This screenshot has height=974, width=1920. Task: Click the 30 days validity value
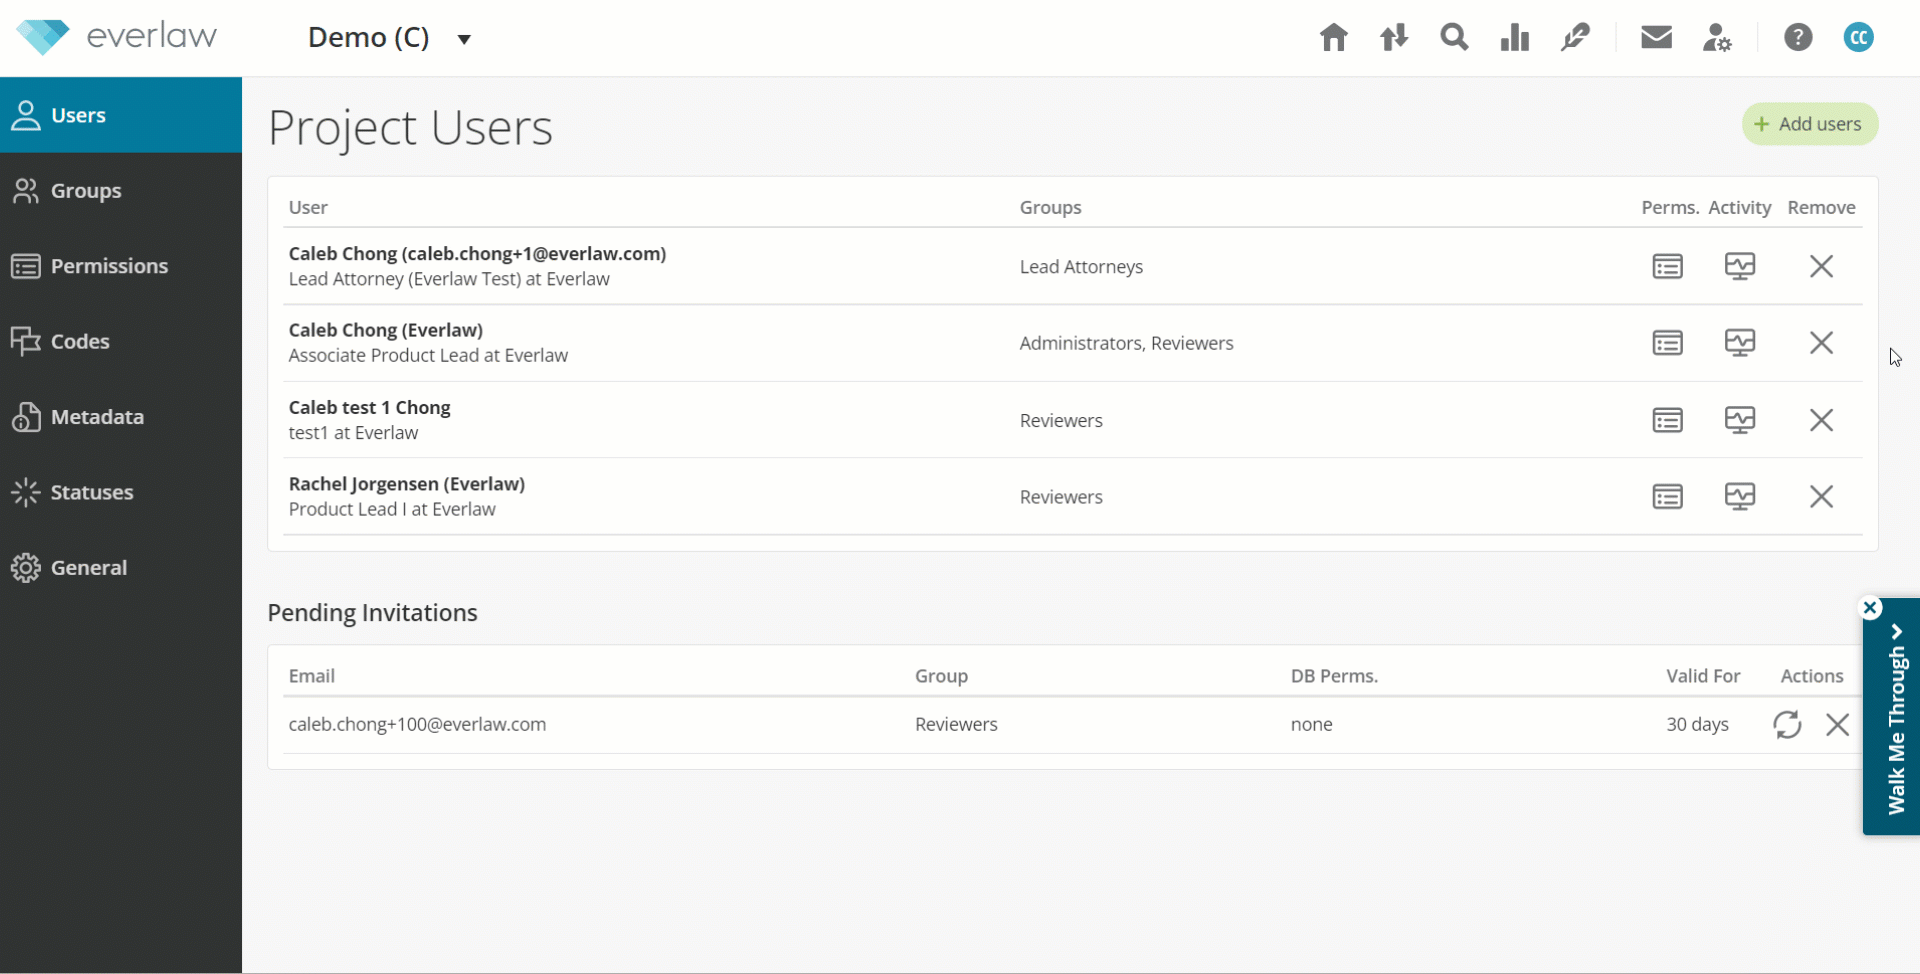point(1697,724)
